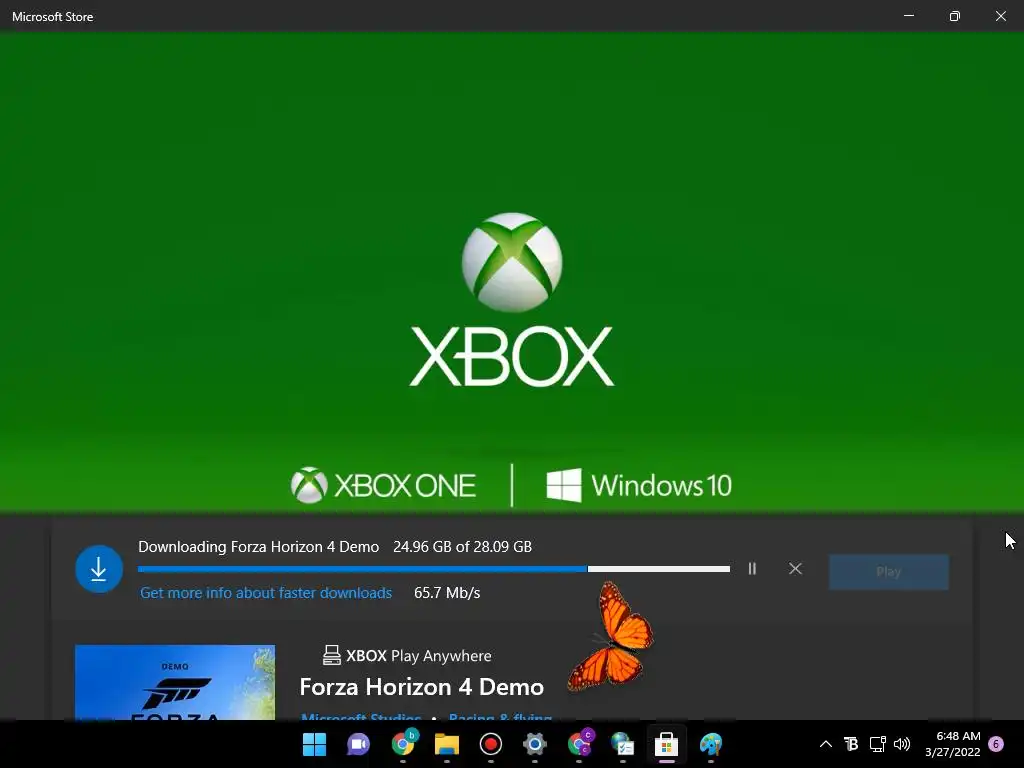
Task: Click the Xbox sphere logo in banner
Action: [x=512, y=262]
